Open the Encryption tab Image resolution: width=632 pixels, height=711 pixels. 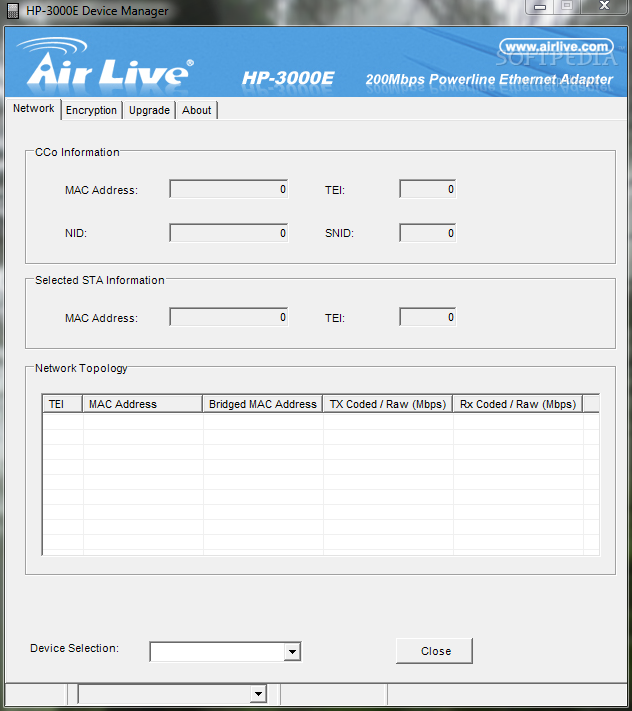coord(91,110)
